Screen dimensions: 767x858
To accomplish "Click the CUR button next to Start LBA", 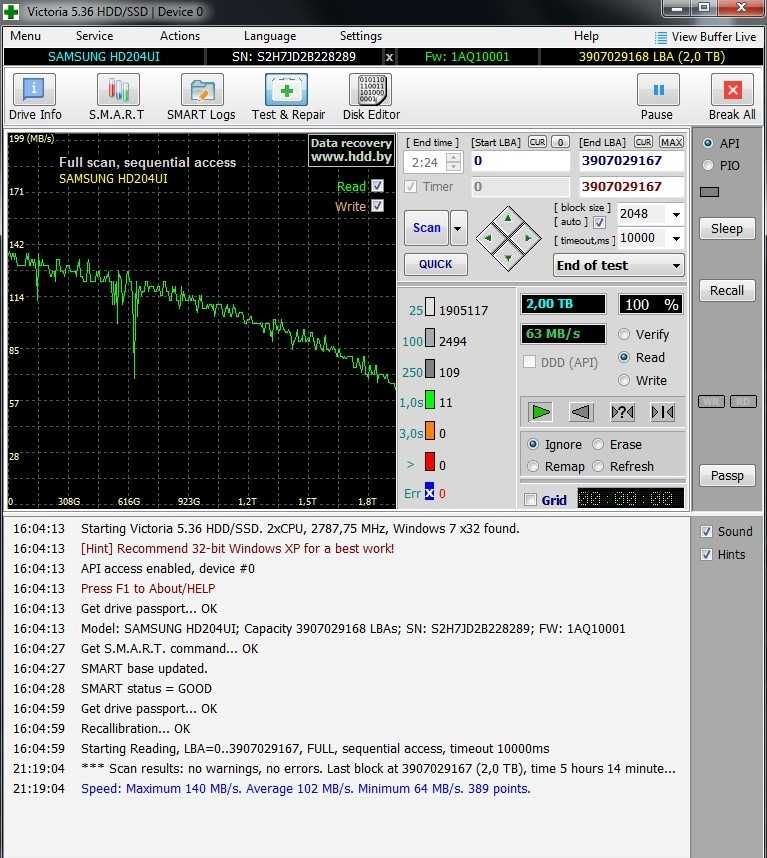I will coord(537,142).
